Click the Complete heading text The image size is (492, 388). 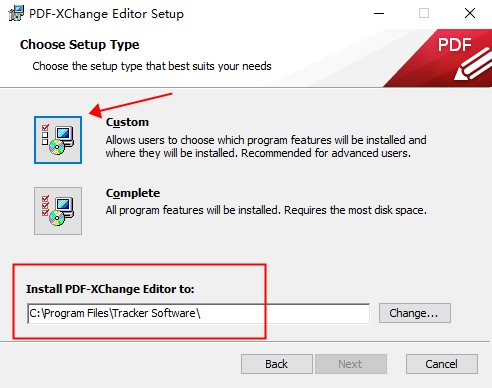coord(133,193)
